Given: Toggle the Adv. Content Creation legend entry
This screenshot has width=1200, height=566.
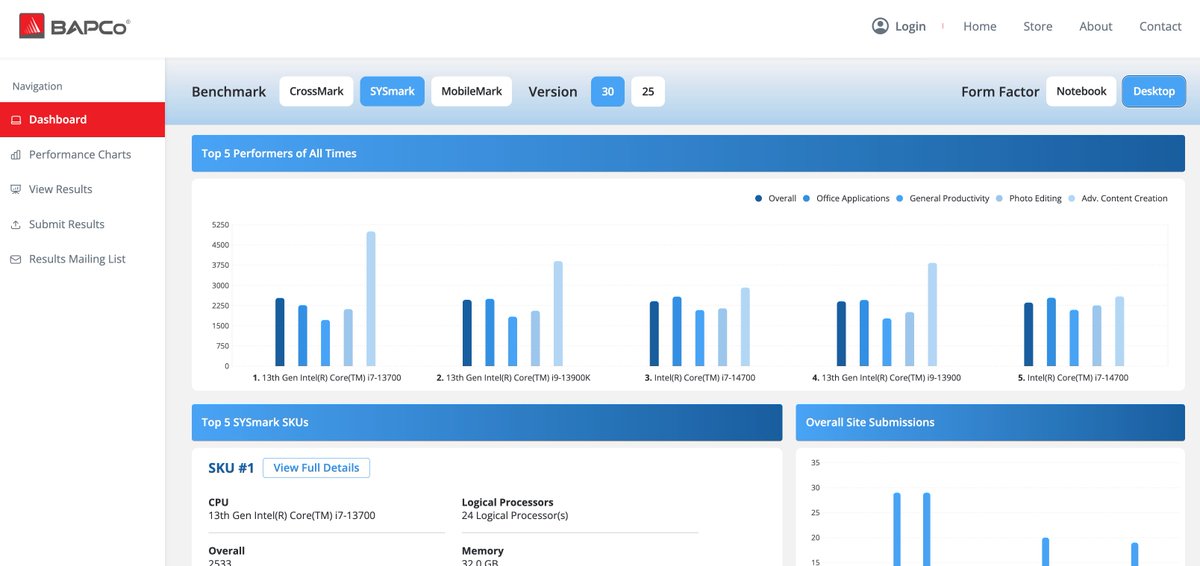Looking at the screenshot, I should coord(1118,198).
